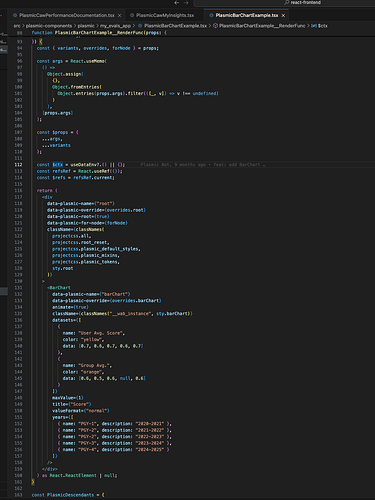Click the "Group Avg." string
Viewport: 375px width, 500px height.
click(95, 365)
